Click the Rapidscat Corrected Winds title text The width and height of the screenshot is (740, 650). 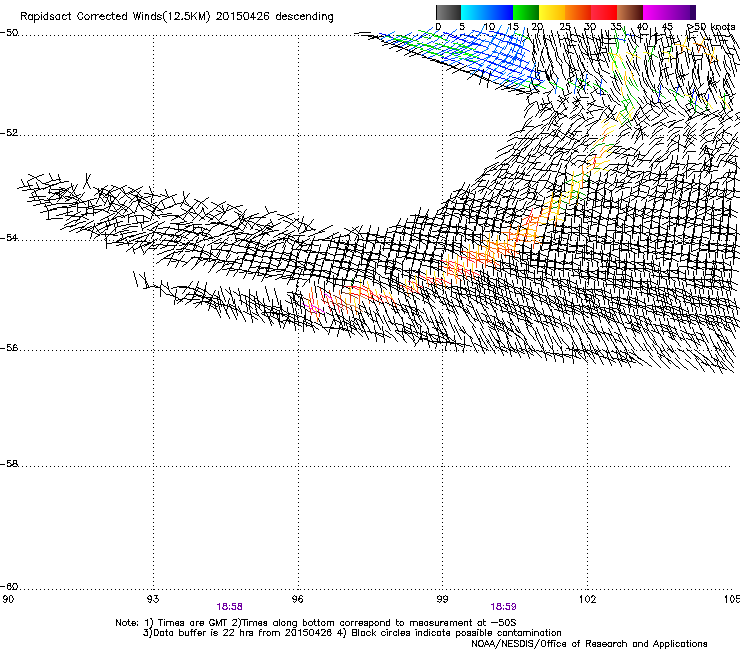(x=177, y=17)
